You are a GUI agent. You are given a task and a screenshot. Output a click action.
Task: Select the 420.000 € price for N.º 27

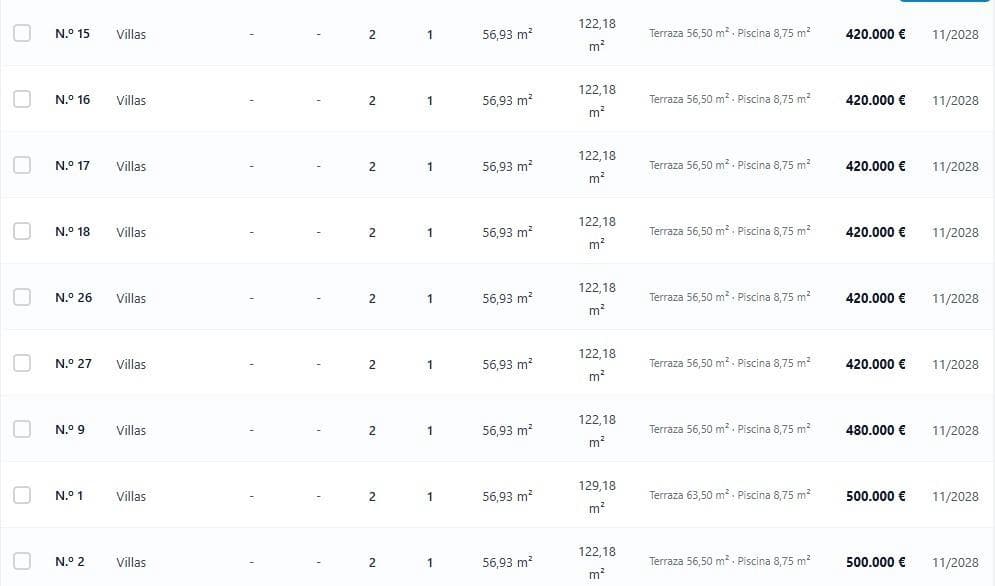pos(875,364)
